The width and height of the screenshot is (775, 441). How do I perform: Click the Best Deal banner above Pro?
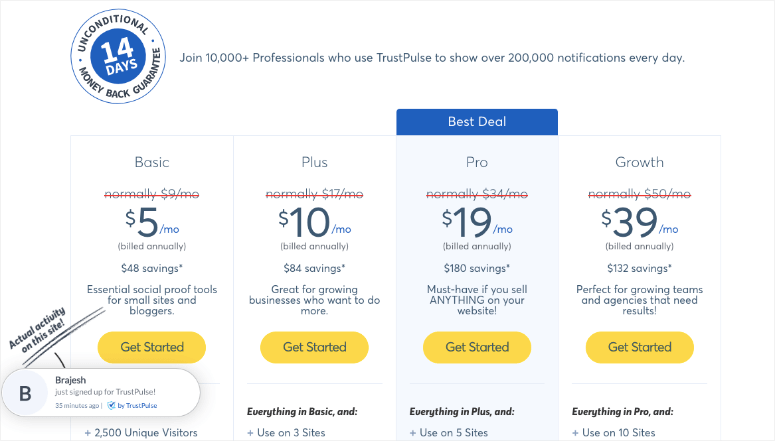point(477,122)
